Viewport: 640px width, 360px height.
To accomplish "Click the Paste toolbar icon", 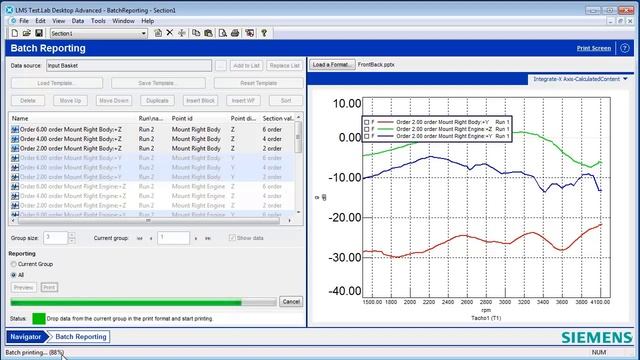I will coord(209,33).
